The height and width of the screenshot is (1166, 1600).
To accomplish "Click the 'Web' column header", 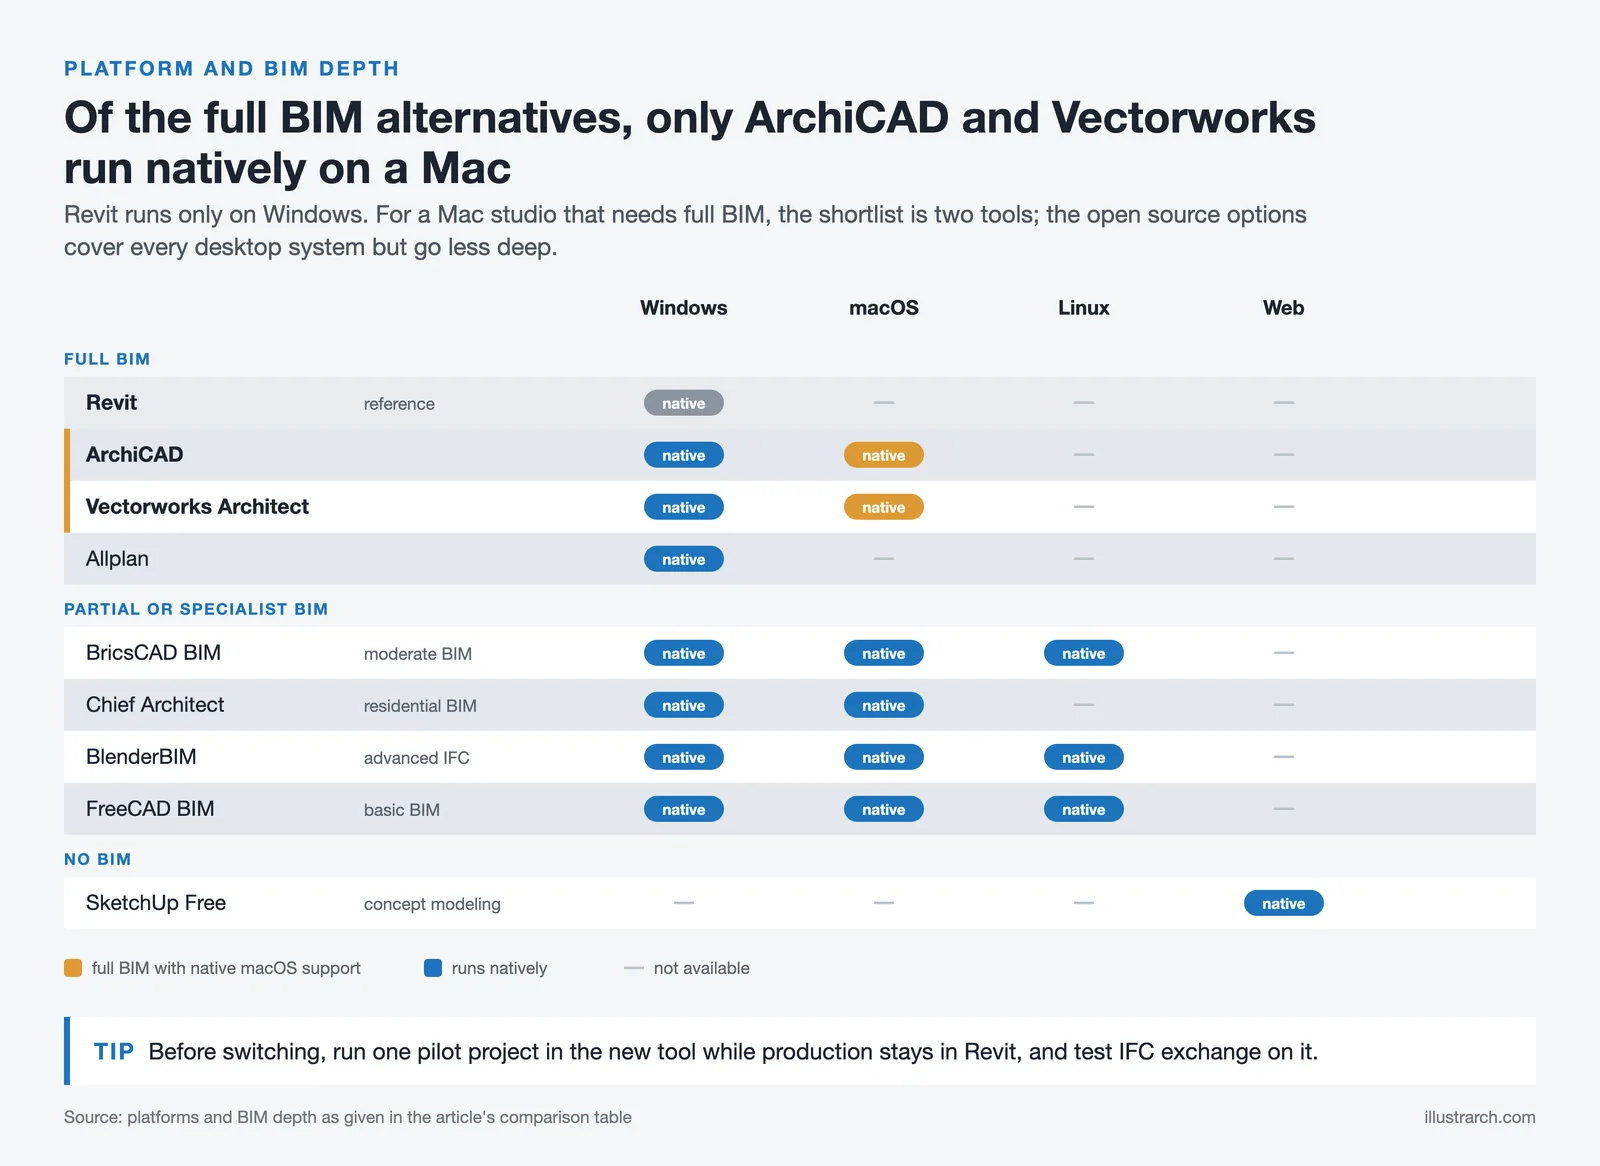I will [x=1284, y=308].
